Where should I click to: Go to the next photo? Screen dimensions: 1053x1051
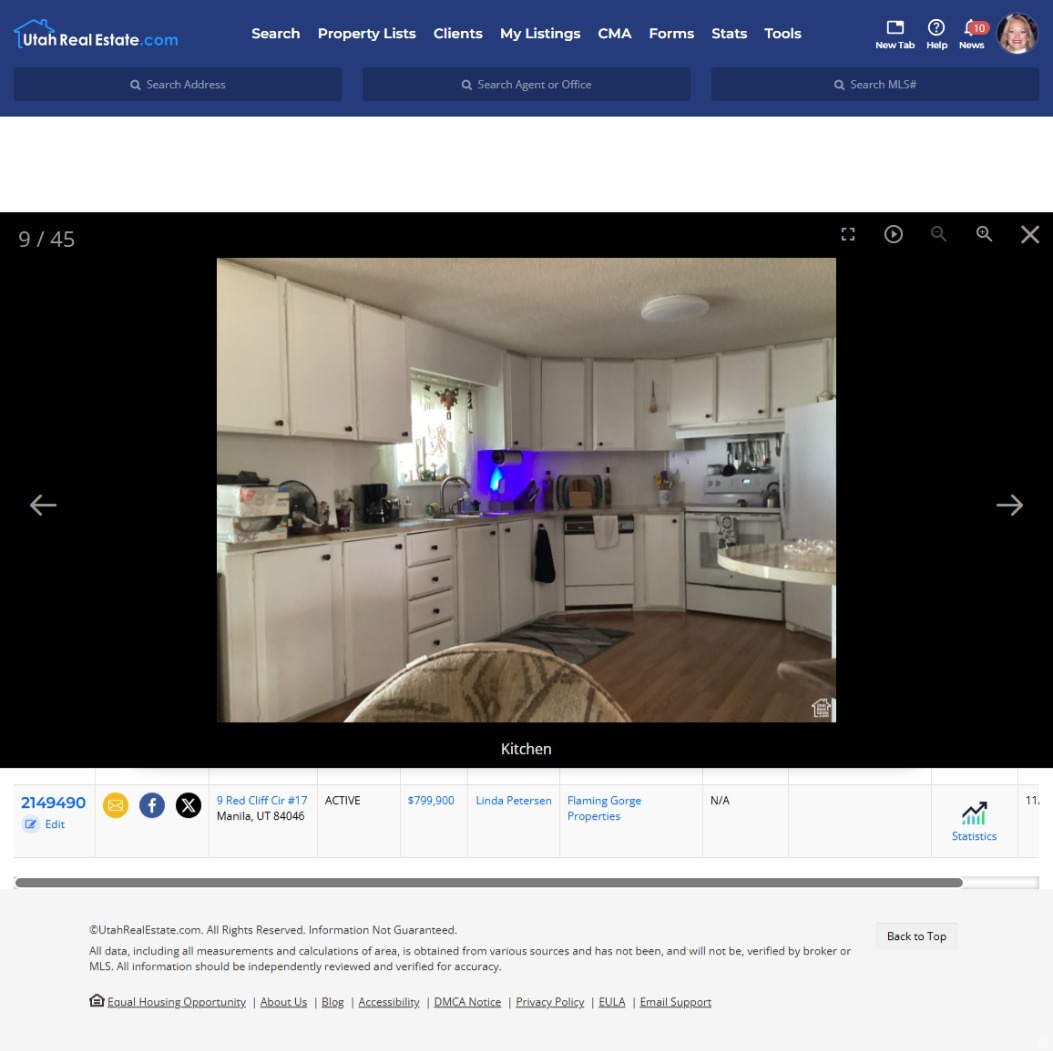(1009, 505)
